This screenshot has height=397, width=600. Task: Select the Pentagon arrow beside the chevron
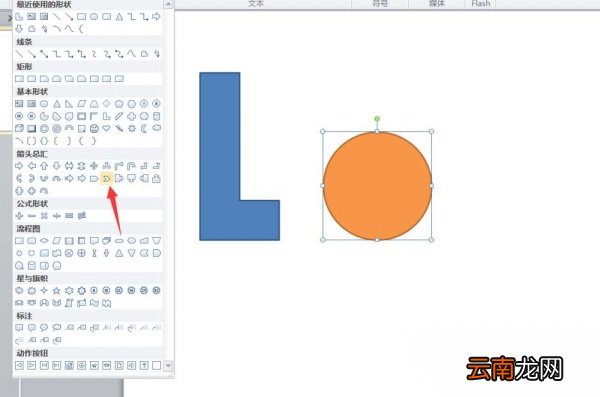point(94,178)
